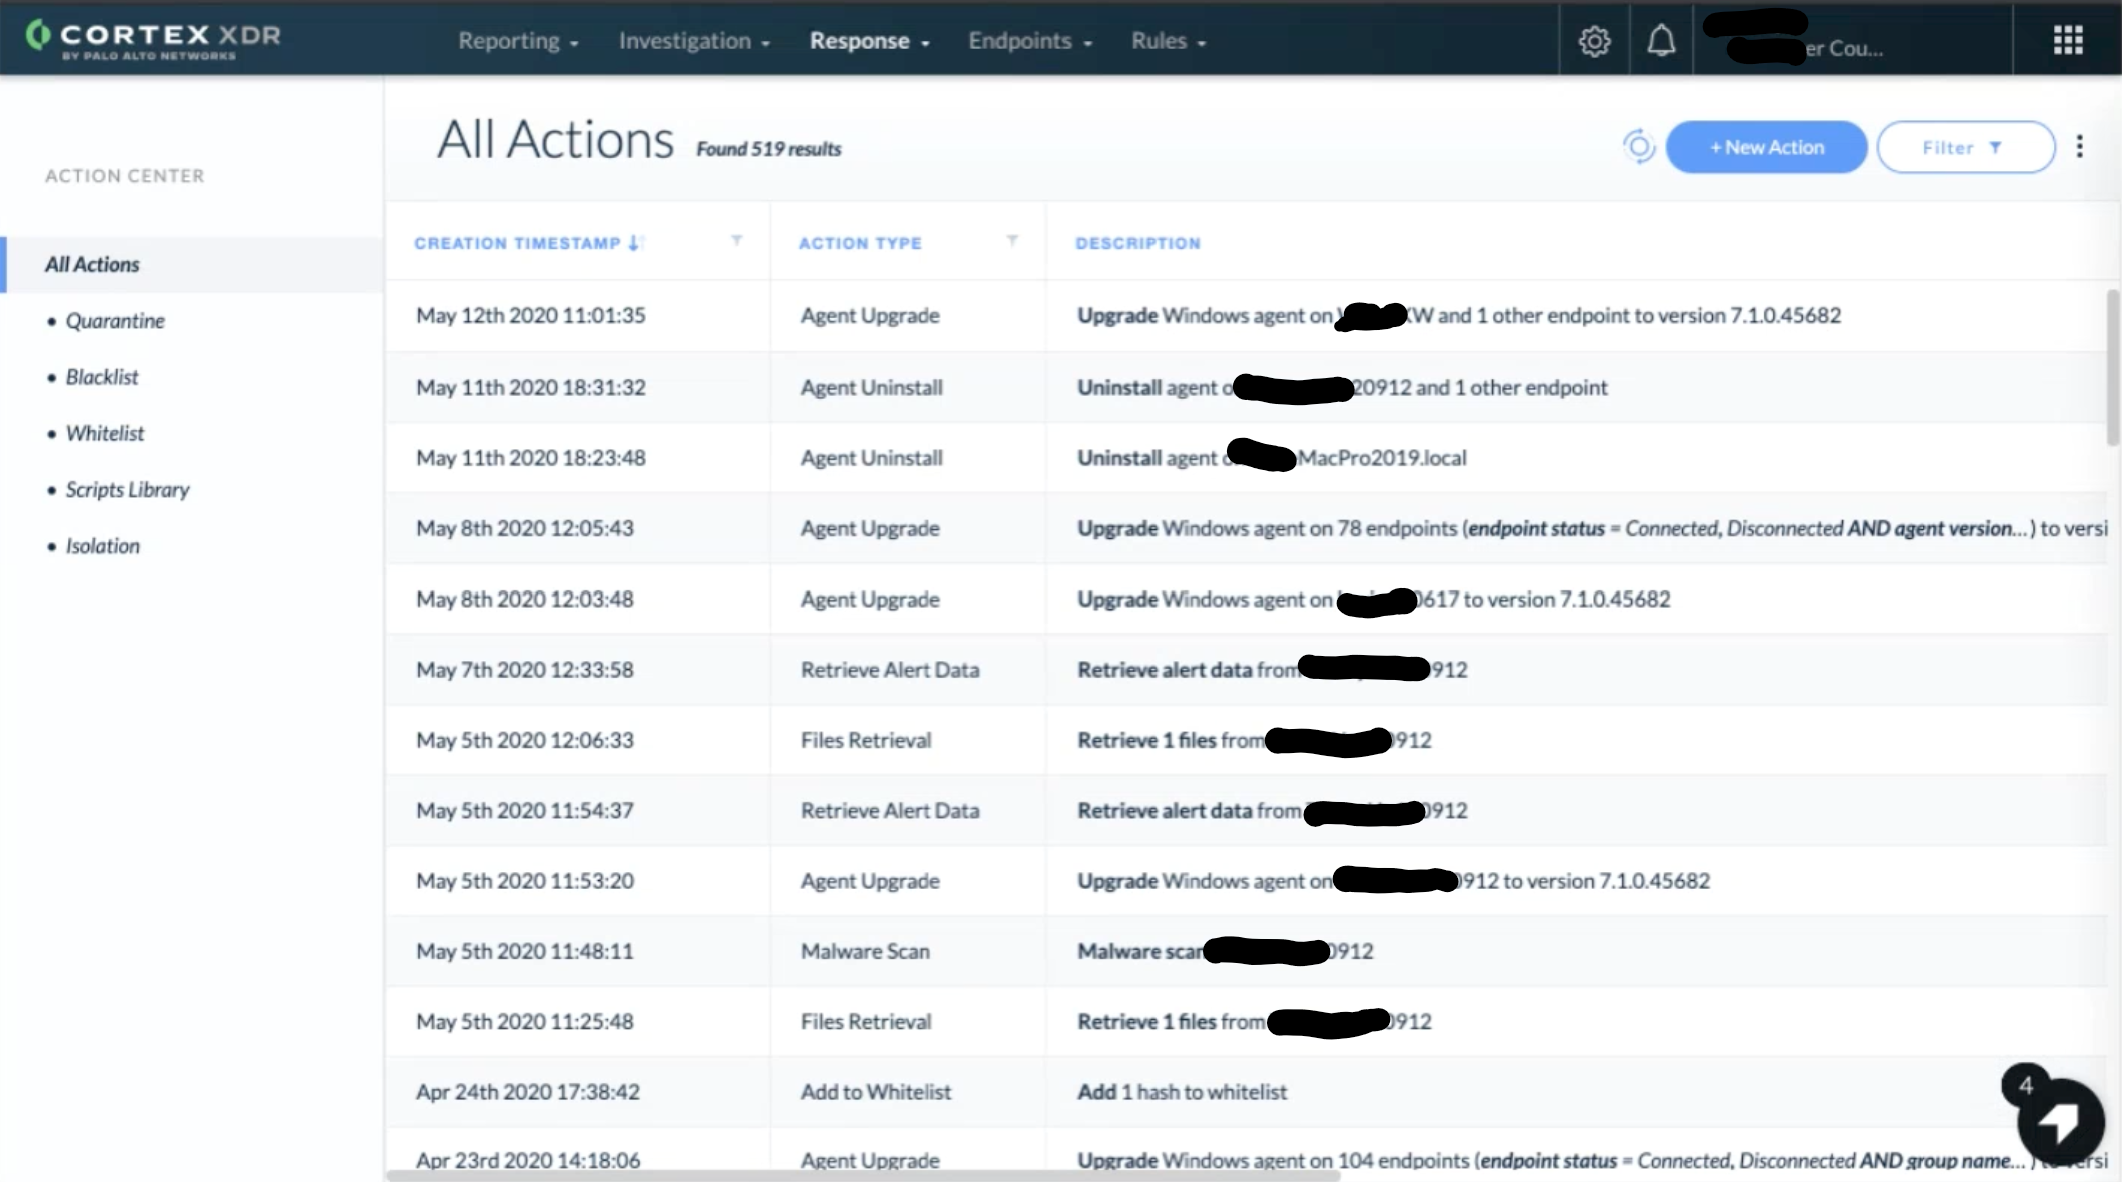Sort by Creation Timestamp column header
Image resolution: width=2122 pixels, height=1182 pixels.
pyautogui.click(x=517, y=243)
